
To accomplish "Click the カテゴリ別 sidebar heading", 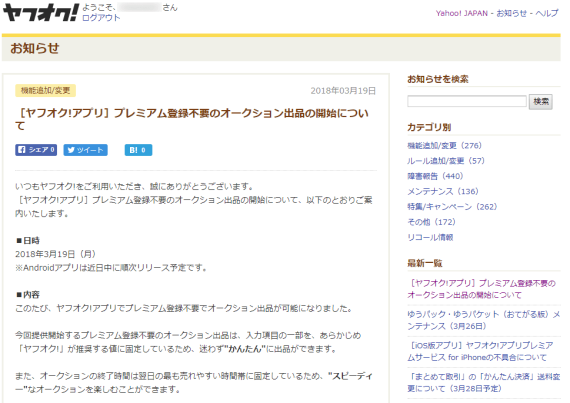I will (429, 128).
